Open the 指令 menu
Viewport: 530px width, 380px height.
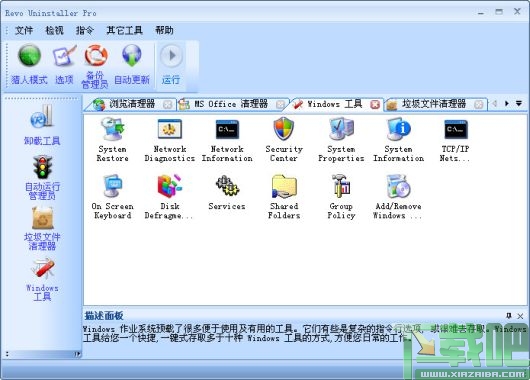[x=85, y=30]
